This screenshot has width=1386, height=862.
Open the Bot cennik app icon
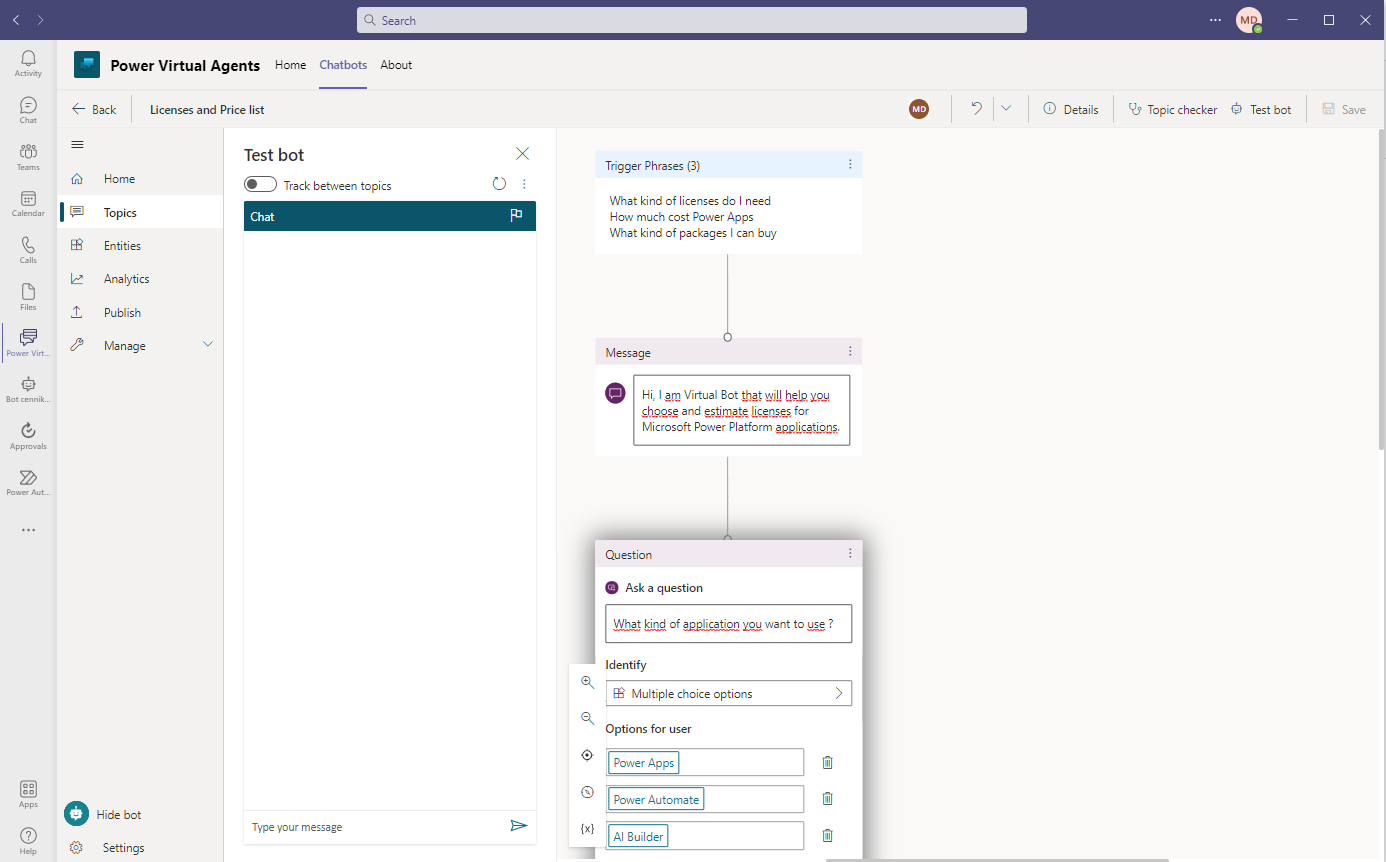click(x=28, y=389)
